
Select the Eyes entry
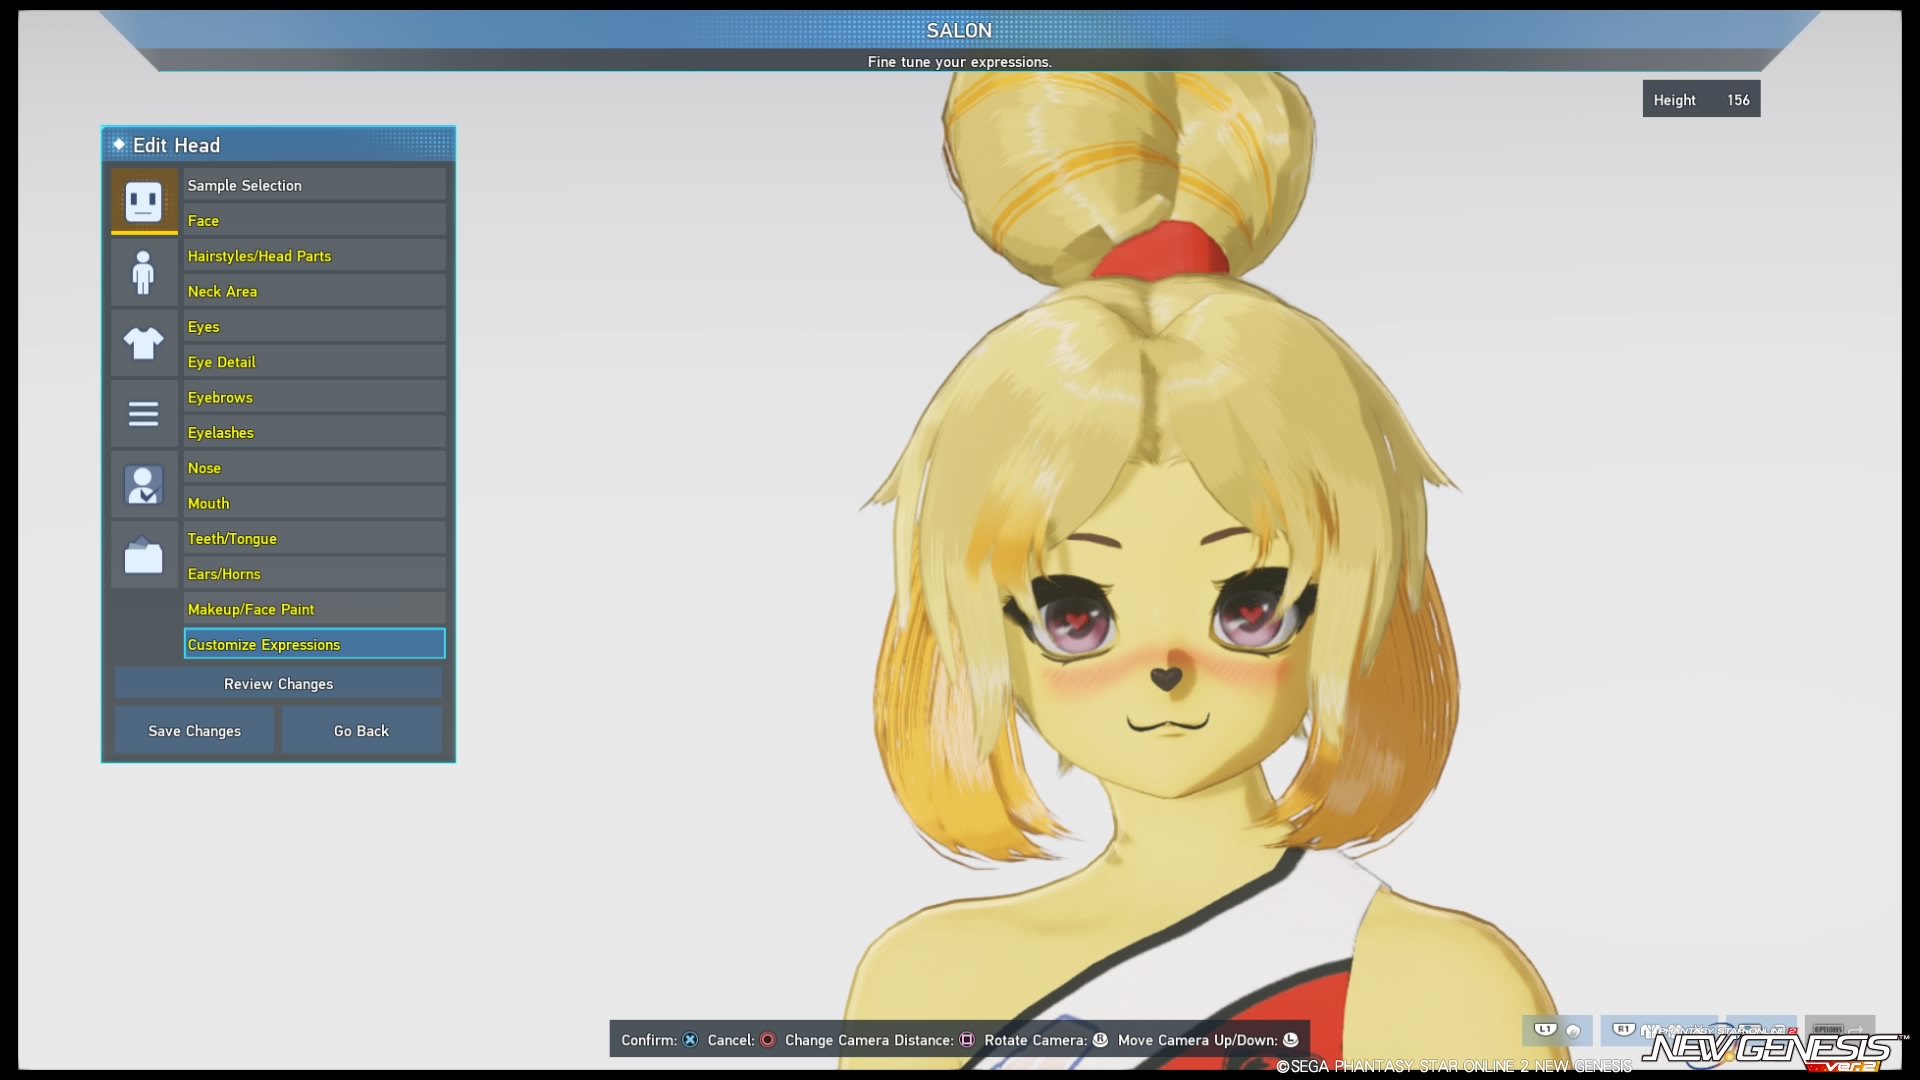(x=314, y=326)
